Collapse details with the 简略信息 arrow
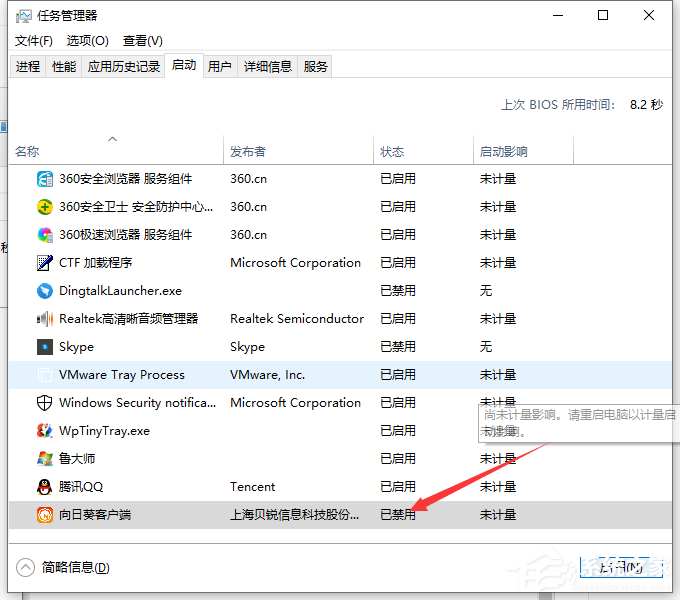 tap(25, 567)
